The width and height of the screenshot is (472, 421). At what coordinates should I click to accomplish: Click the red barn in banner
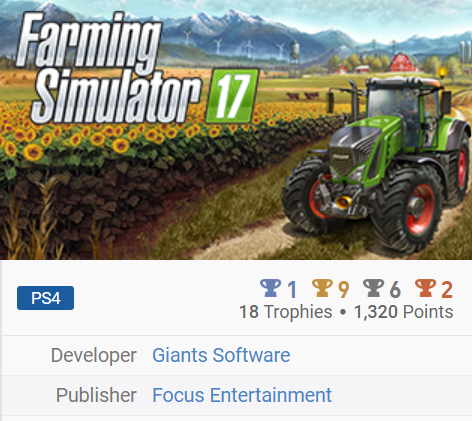coord(403,62)
